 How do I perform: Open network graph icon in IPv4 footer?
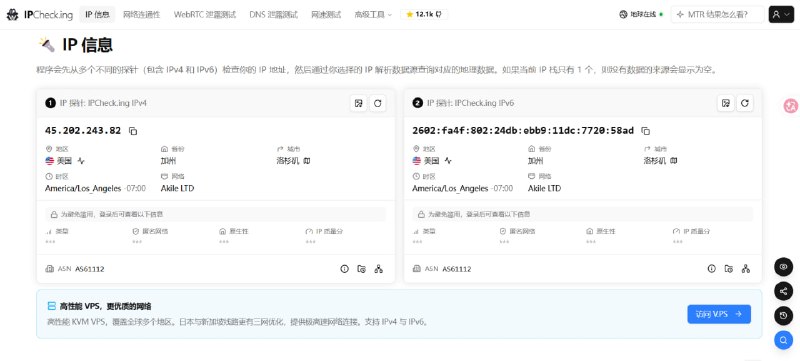(379, 269)
